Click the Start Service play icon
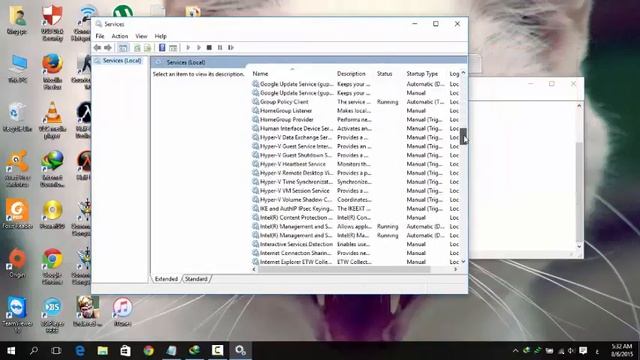Viewport: 640px width, 360px height. pyautogui.click(x=188, y=48)
